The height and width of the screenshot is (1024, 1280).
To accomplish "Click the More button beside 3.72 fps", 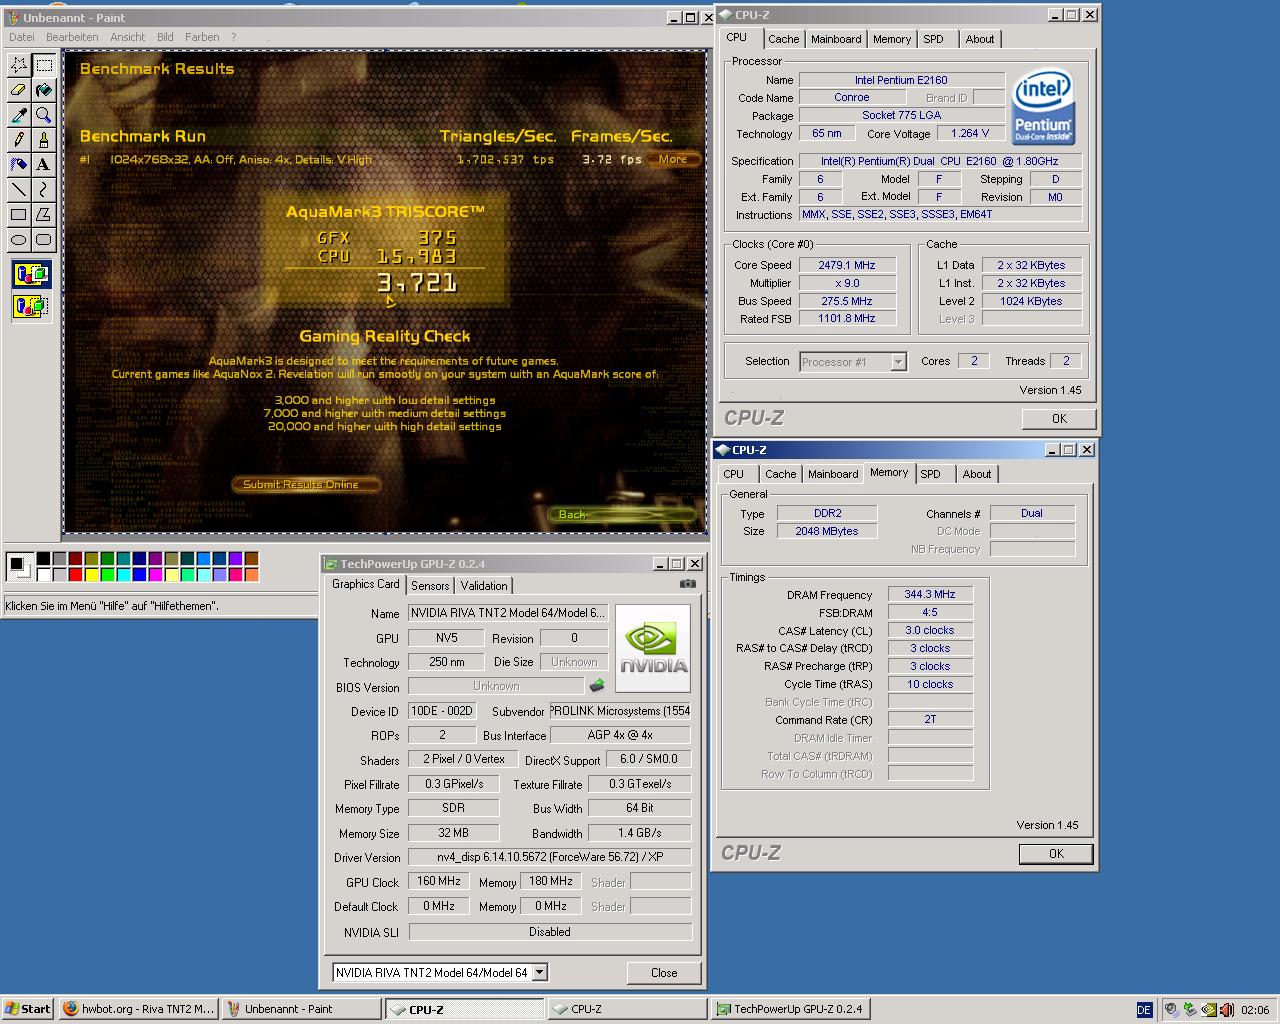I will coord(673,159).
